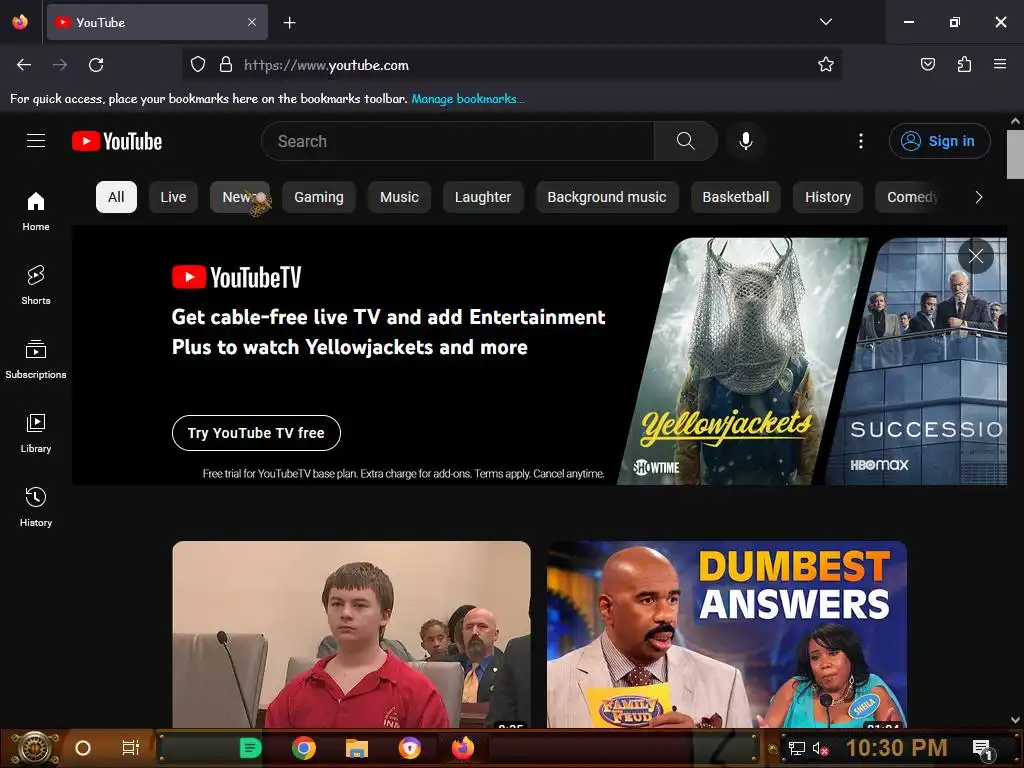This screenshot has height=768, width=1024.
Task: Start voice search with microphone icon
Action: point(745,141)
